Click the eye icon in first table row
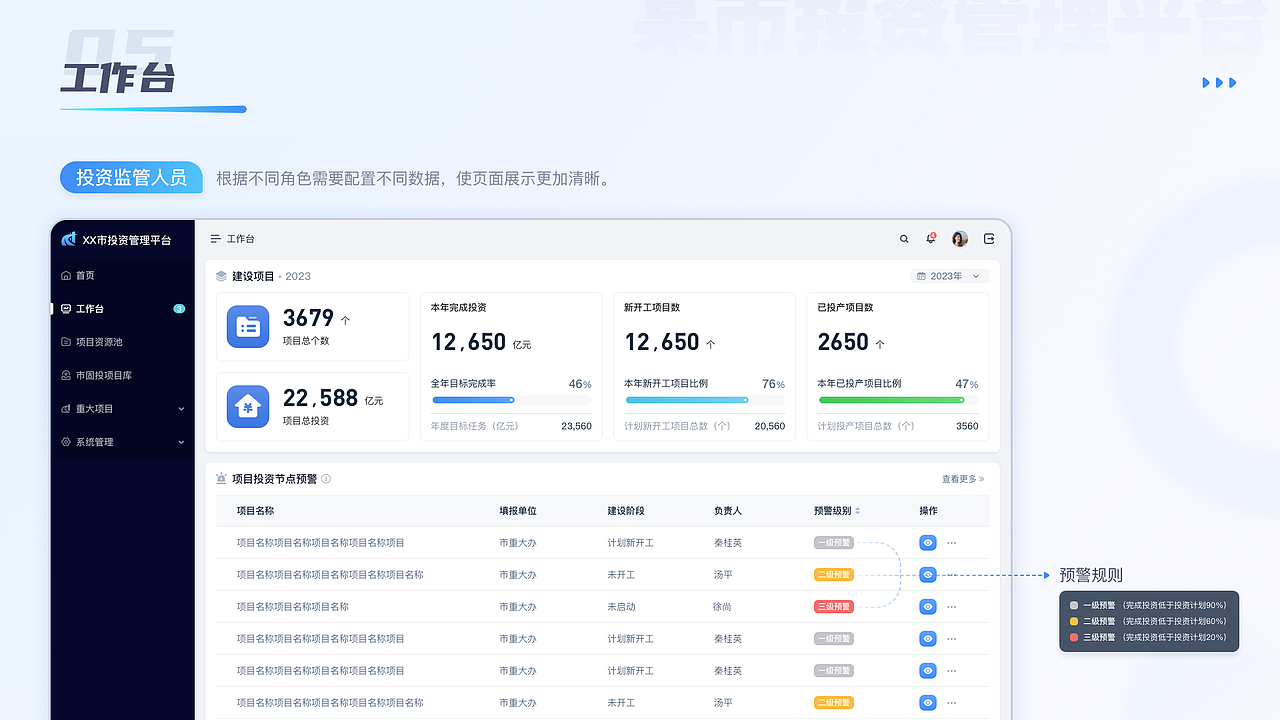 (928, 543)
